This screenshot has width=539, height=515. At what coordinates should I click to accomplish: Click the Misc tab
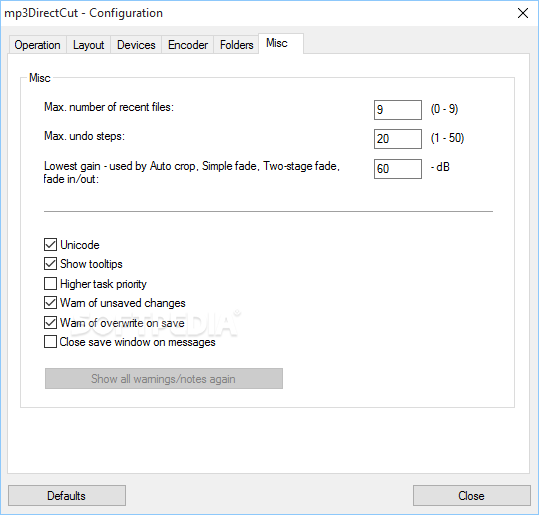pos(281,43)
